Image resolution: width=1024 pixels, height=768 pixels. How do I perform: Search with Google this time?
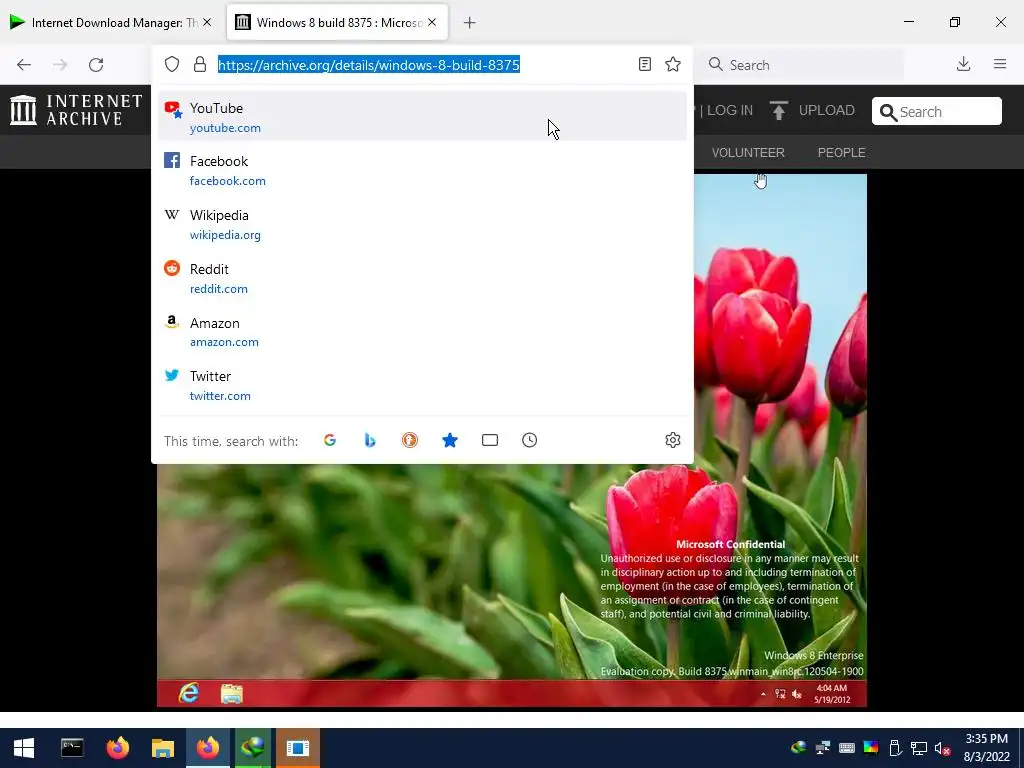(330, 440)
